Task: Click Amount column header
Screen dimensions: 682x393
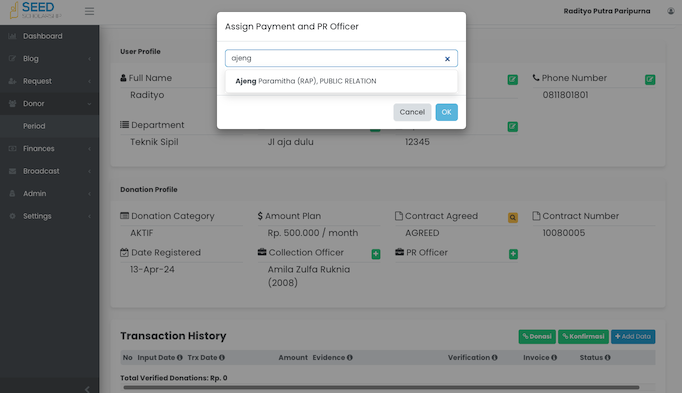Action: pos(293,357)
